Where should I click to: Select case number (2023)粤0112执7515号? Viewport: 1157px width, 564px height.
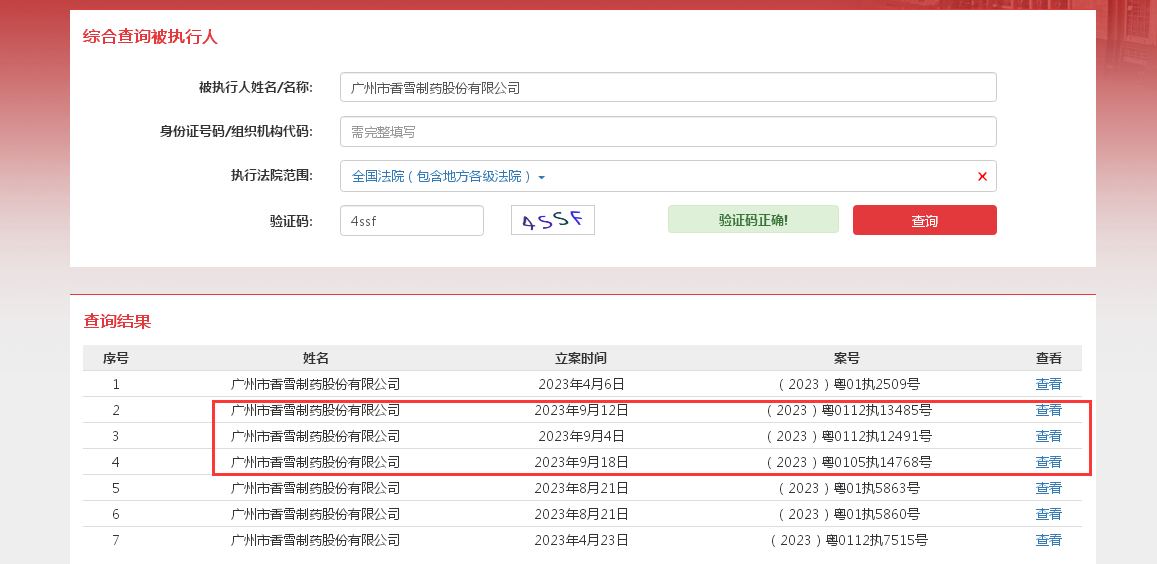point(849,540)
